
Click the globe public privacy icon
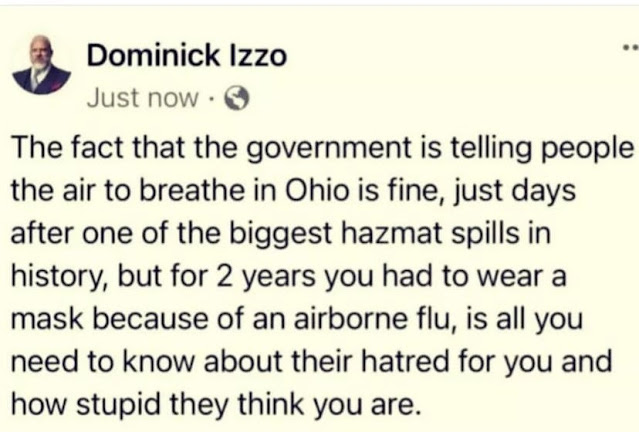237,99
